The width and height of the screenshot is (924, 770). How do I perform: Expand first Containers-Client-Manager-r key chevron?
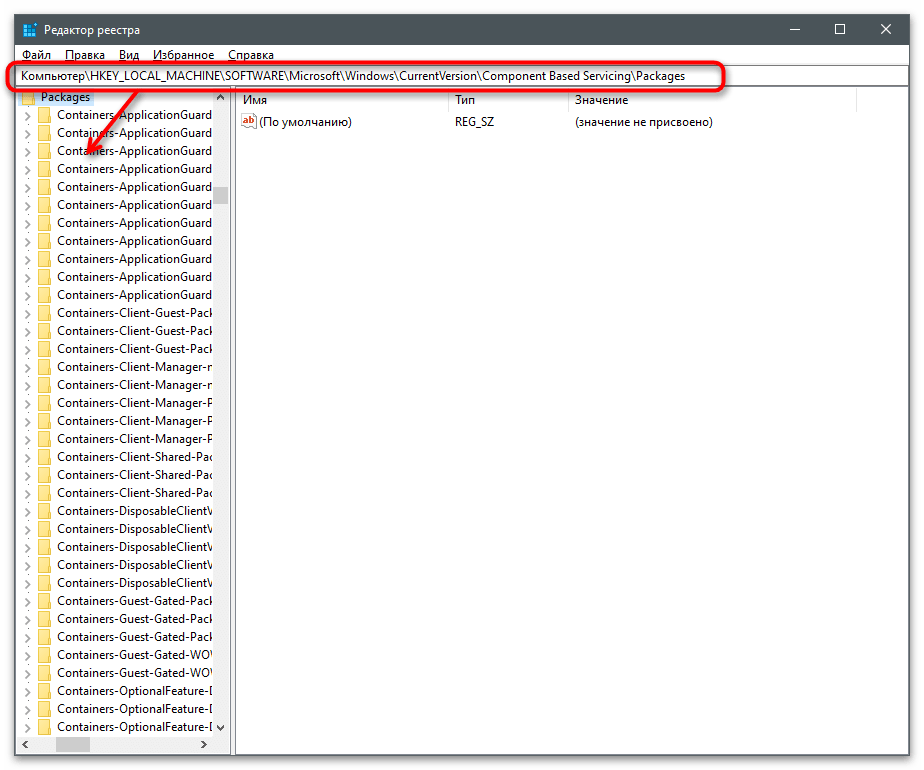pos(27,367)
